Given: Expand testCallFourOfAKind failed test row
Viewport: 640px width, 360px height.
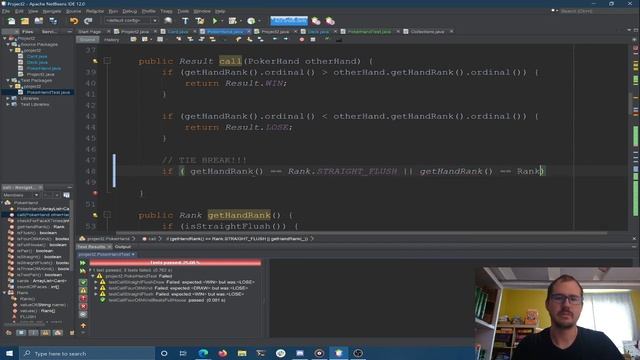Looking at the screenshot, I should click(96, 288).
